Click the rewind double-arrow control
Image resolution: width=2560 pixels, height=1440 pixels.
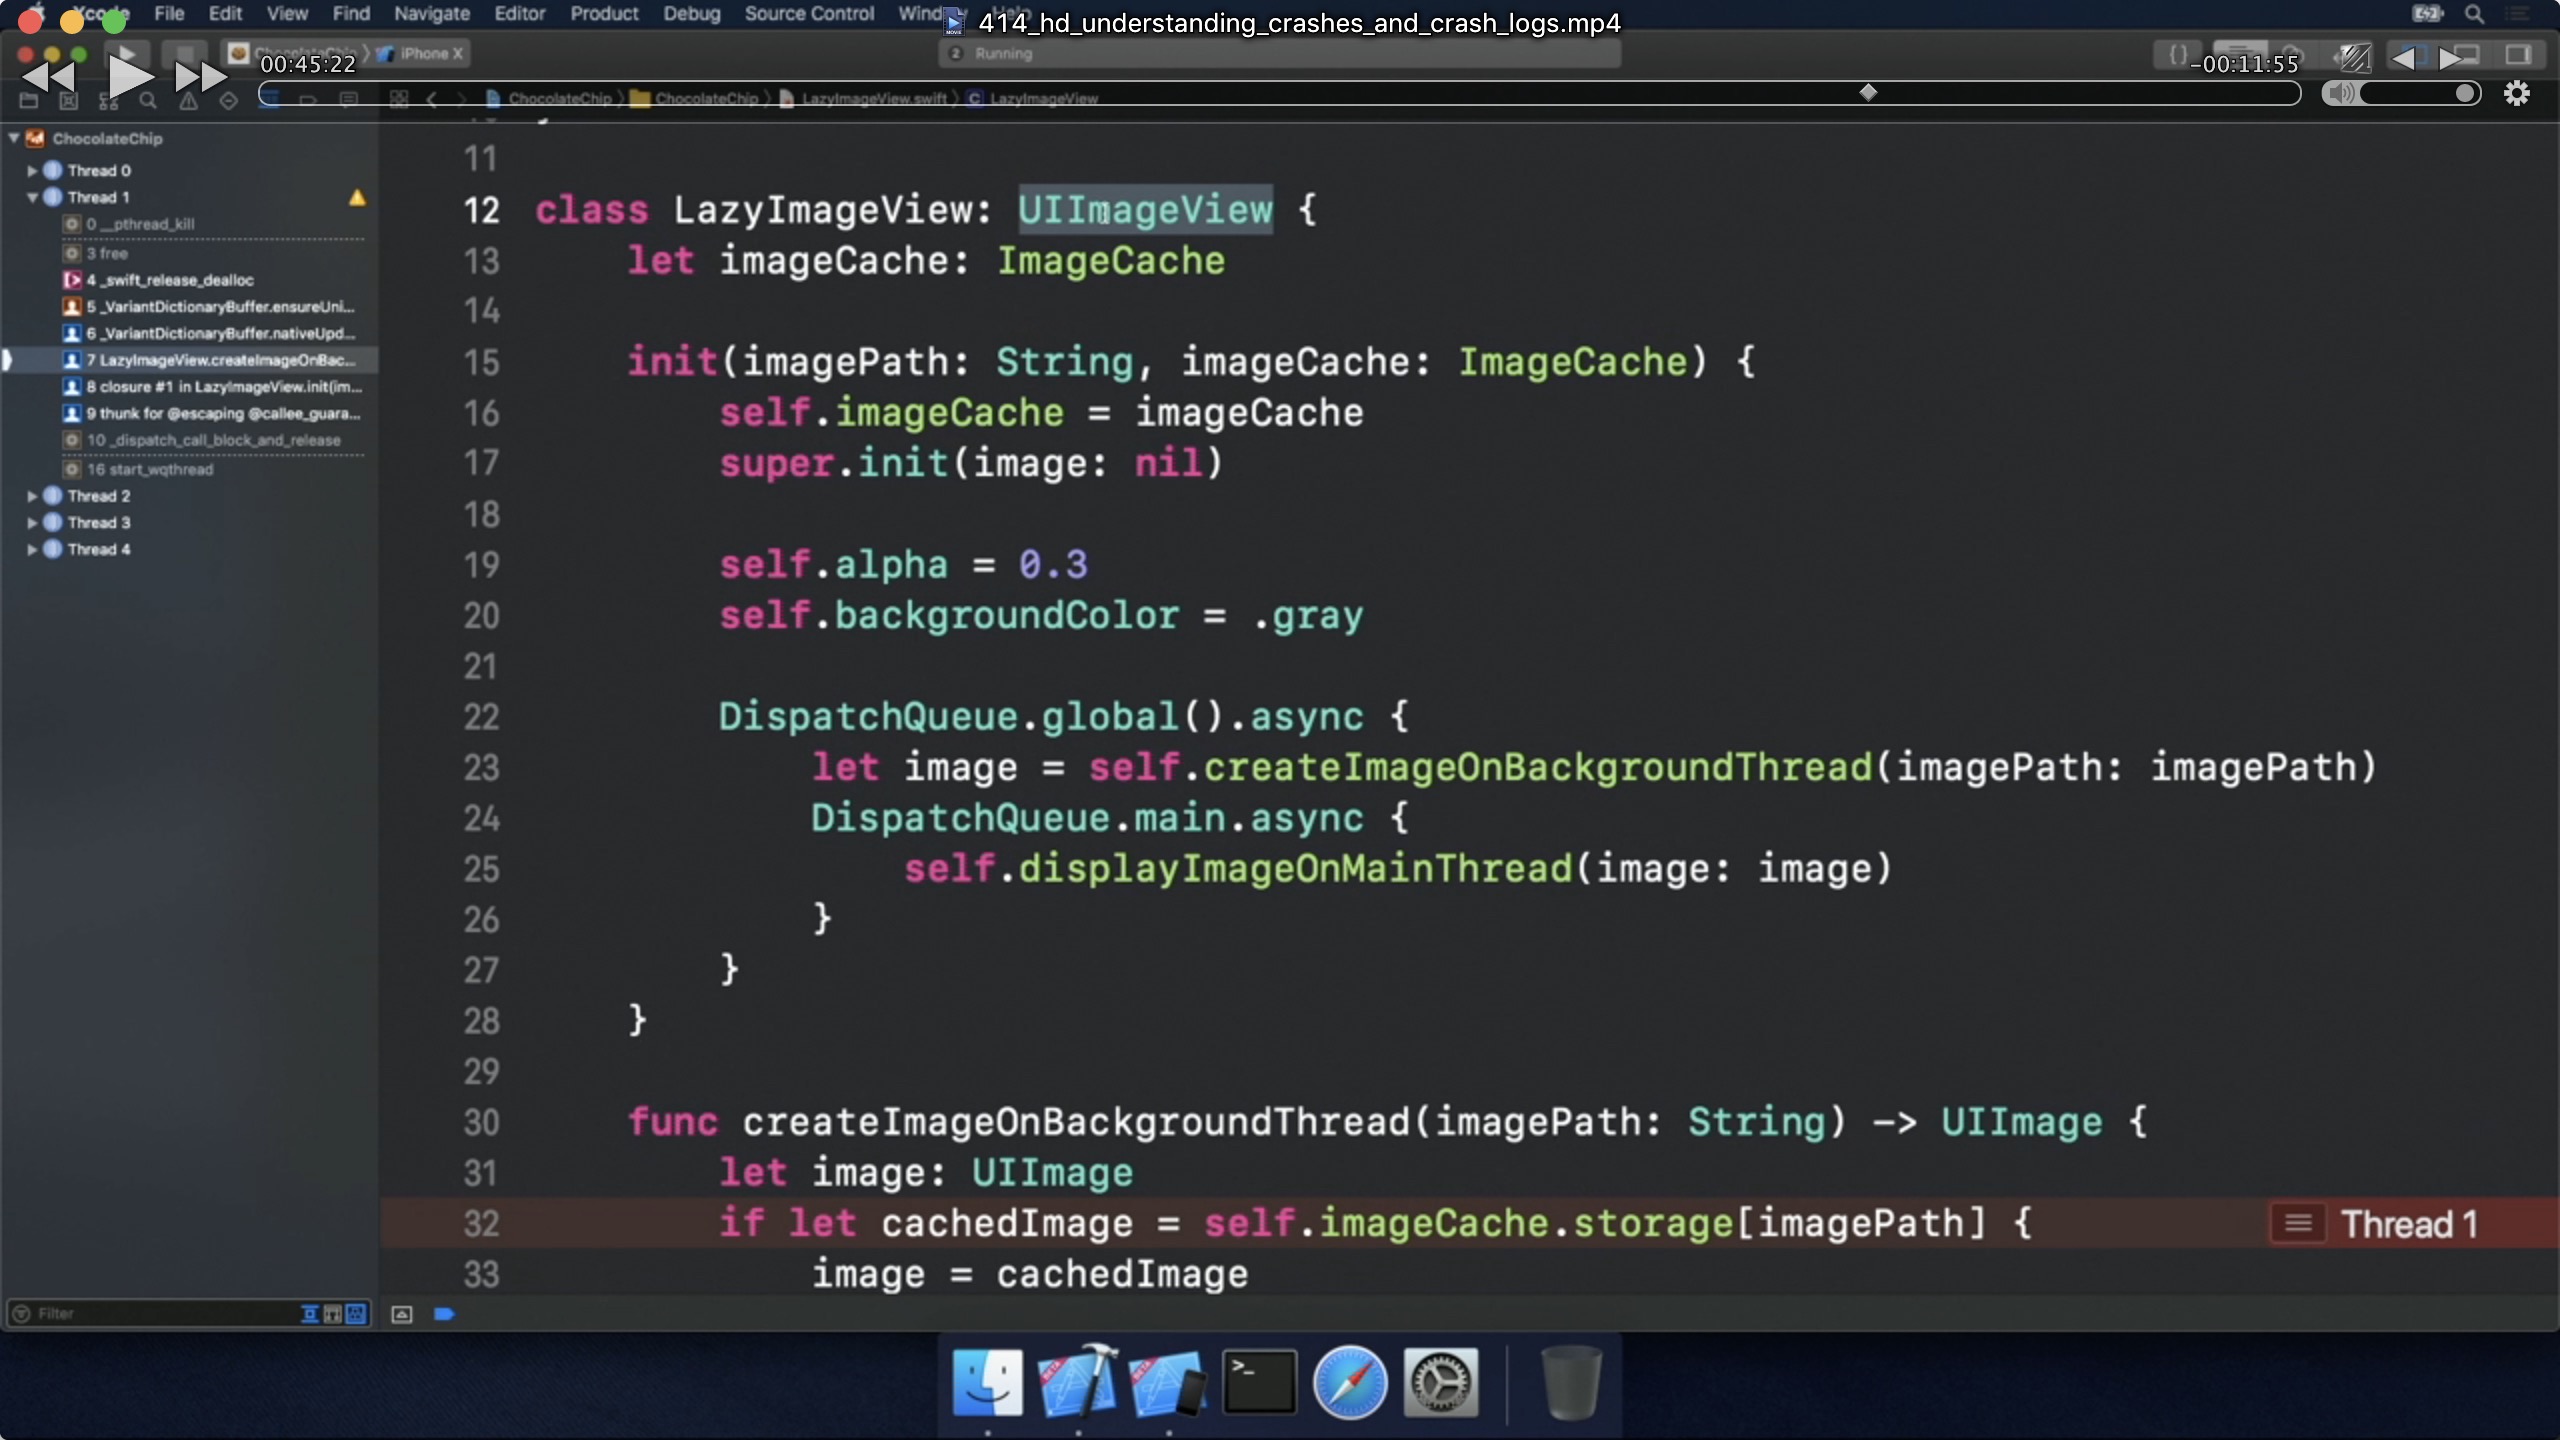point(48,77)
